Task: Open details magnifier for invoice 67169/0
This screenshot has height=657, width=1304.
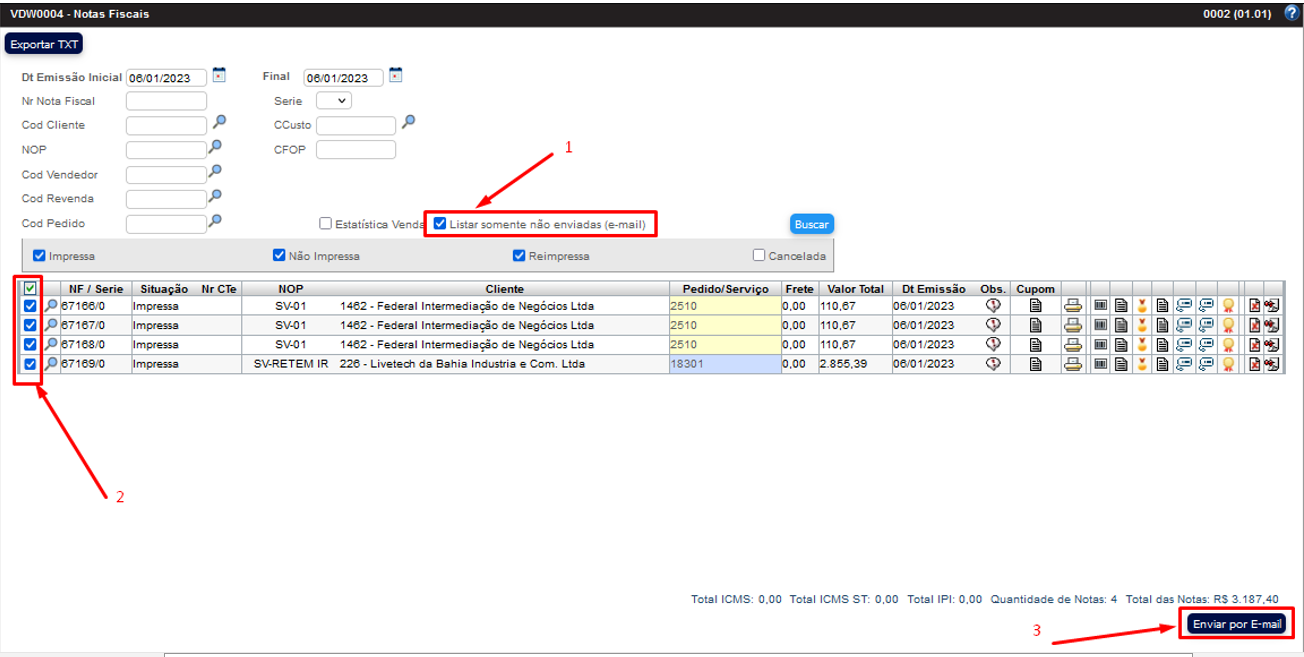Action: (51, 364)
